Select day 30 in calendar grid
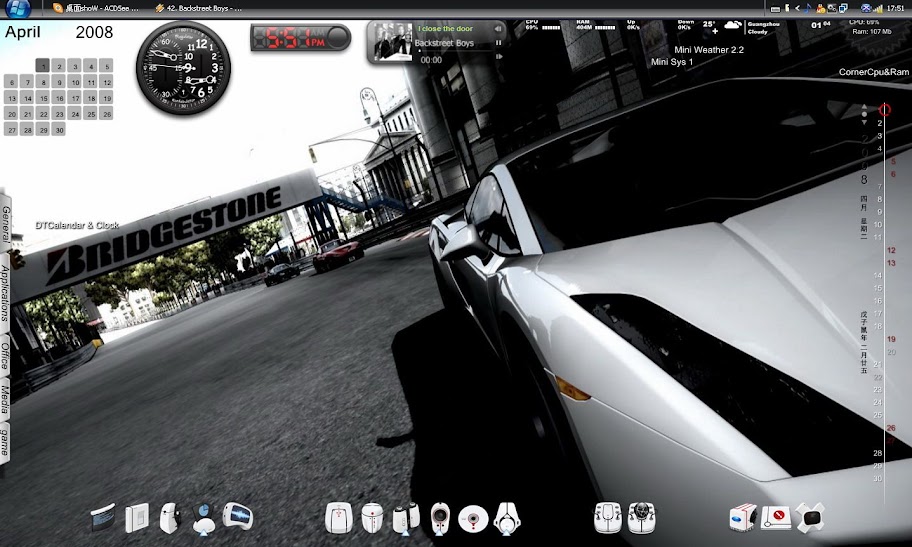Image resolution: width=912 pixels, height=547 pixels. (x=59, y=130)
